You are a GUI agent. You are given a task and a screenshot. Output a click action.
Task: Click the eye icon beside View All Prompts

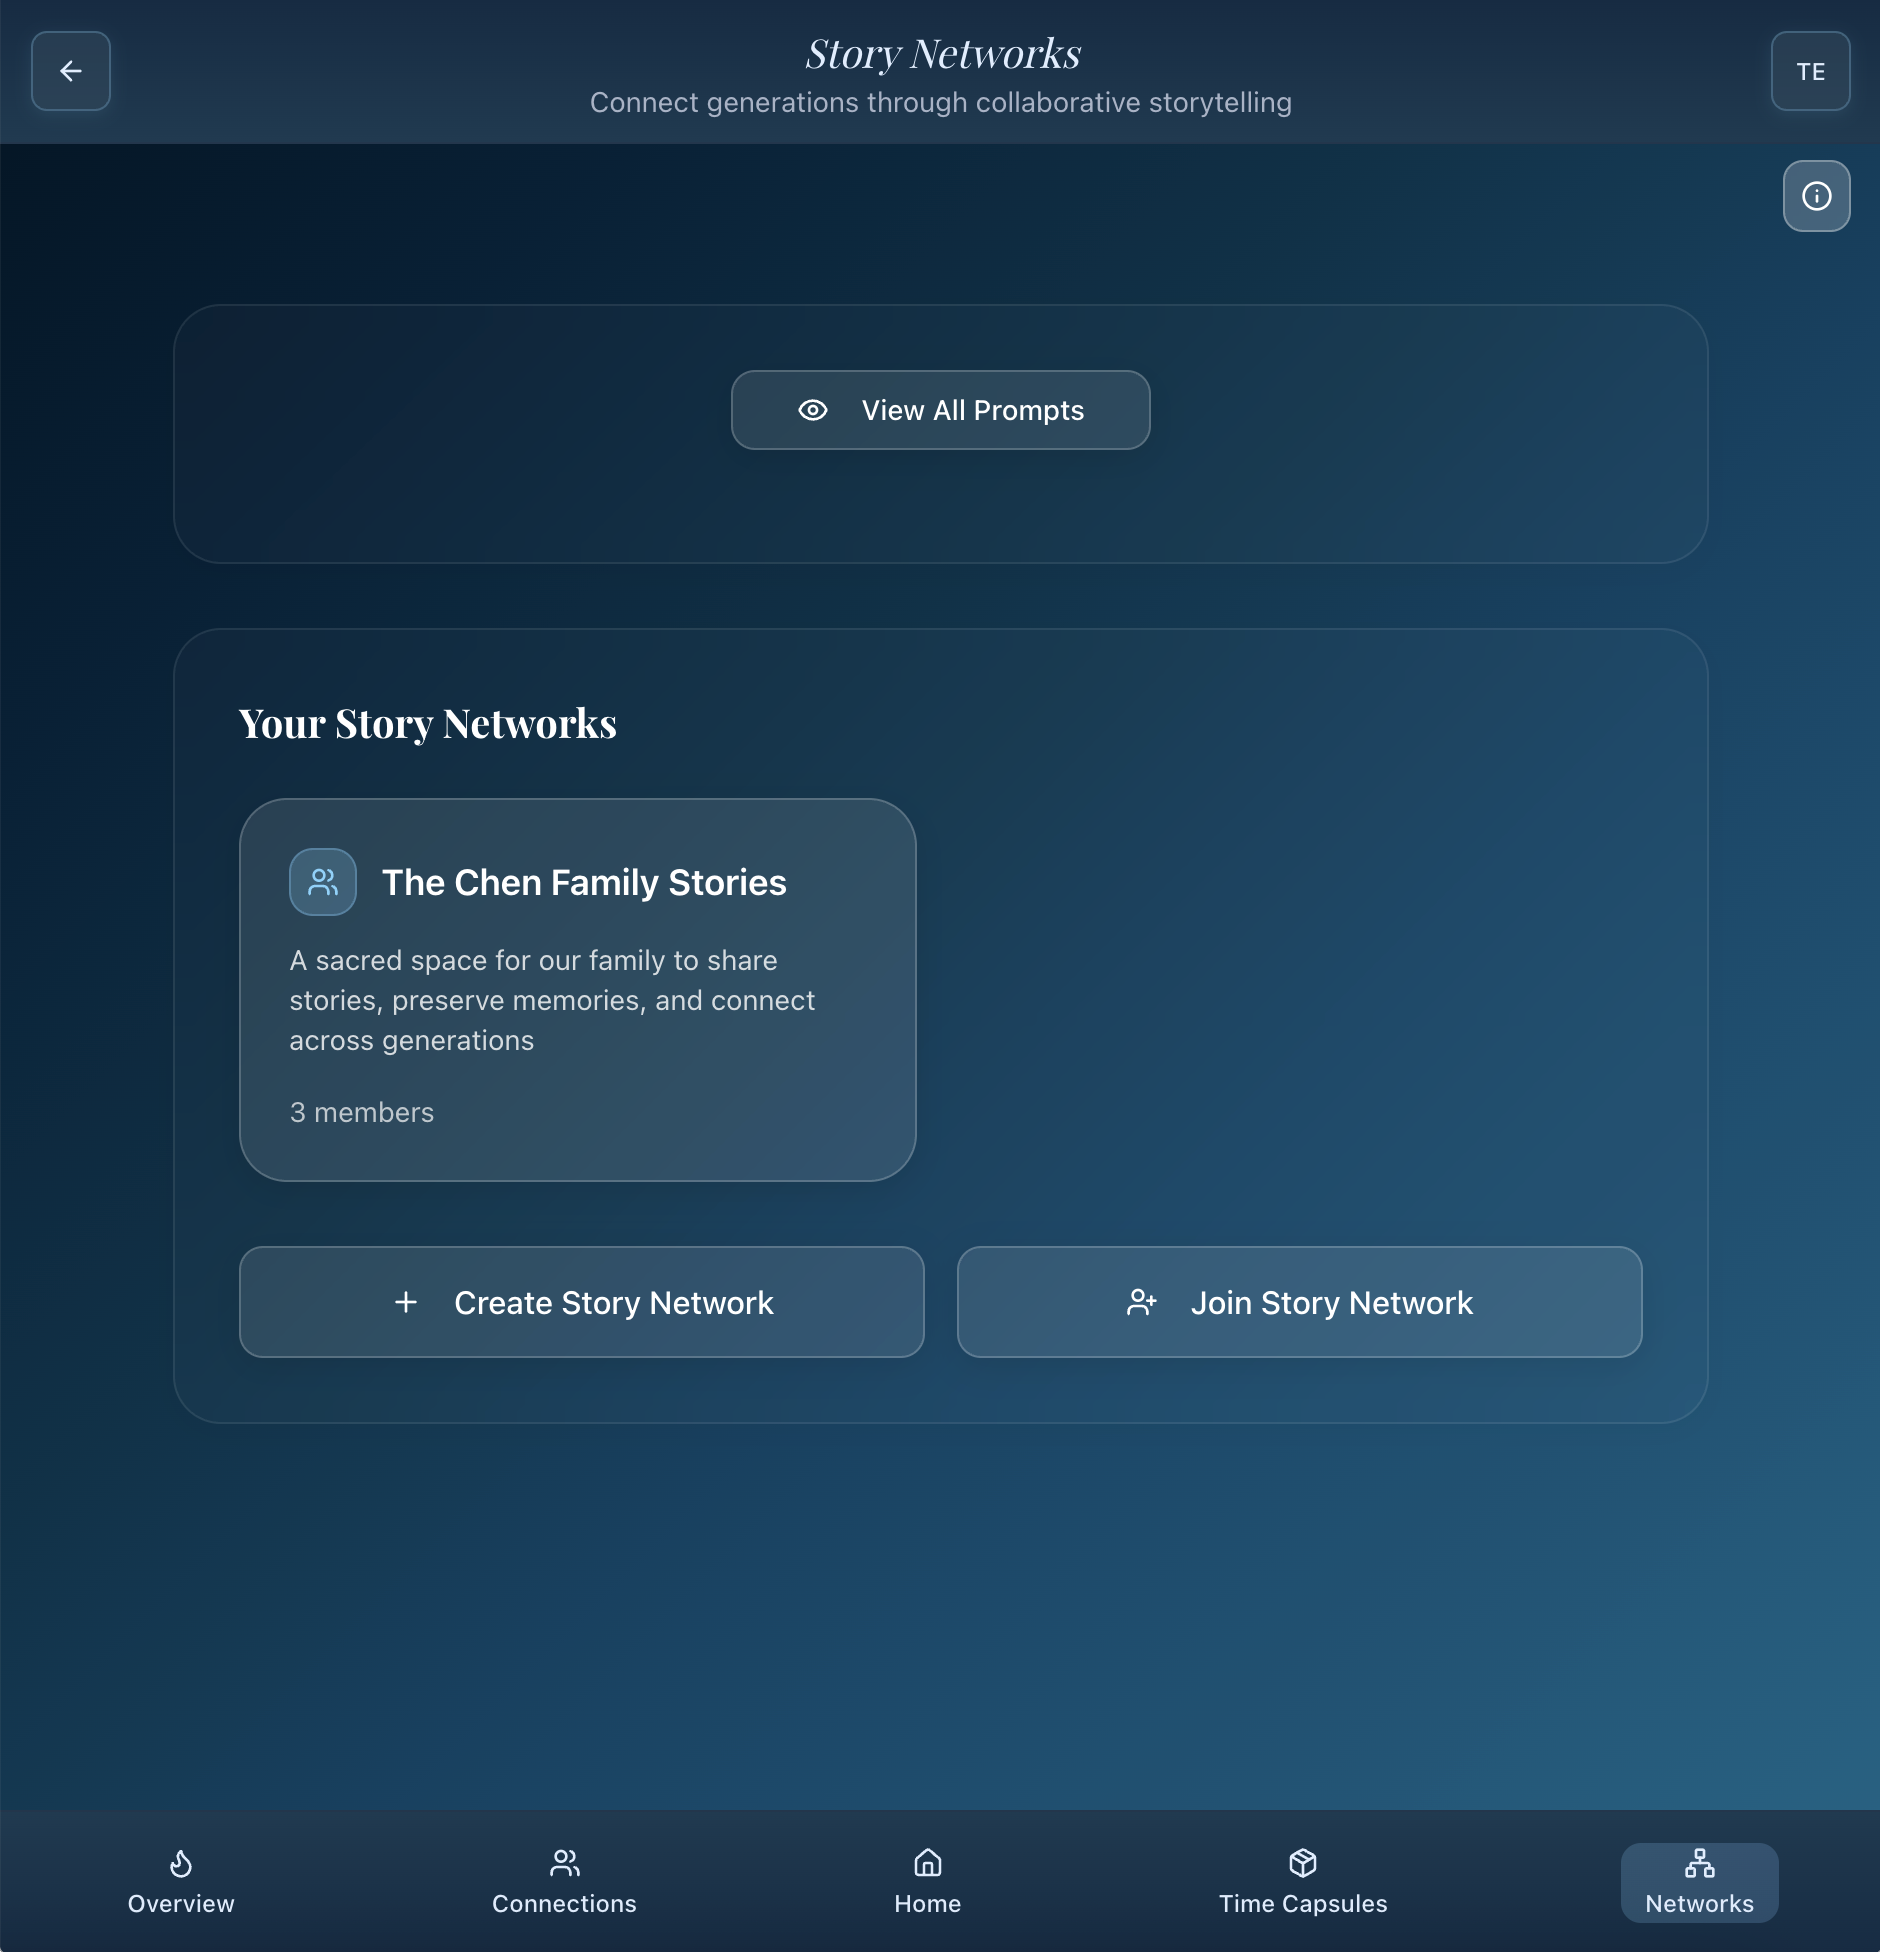tap(813, 410)
